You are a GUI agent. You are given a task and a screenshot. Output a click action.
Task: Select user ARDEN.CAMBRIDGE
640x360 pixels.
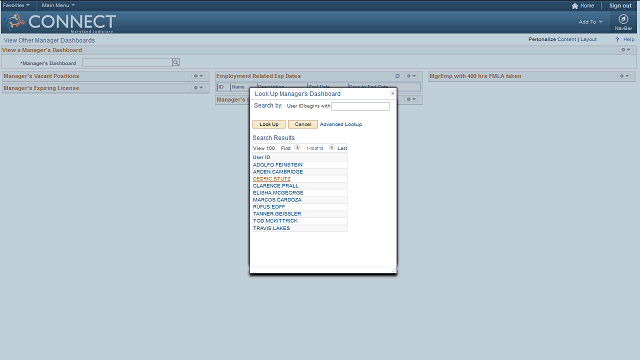pyautogui.click(x=278, y=172)
